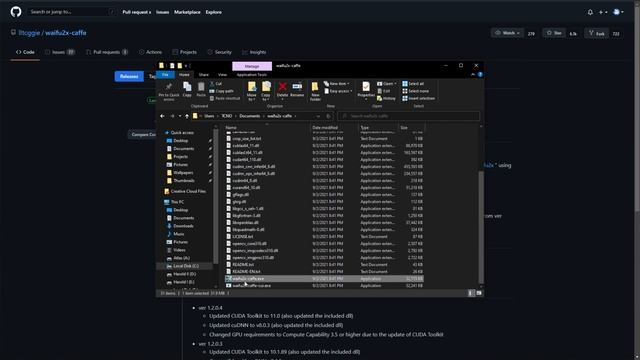Select This PC in the navigation pane
The height and width of the screenshot is (360, 640).
tap(177, 202)
